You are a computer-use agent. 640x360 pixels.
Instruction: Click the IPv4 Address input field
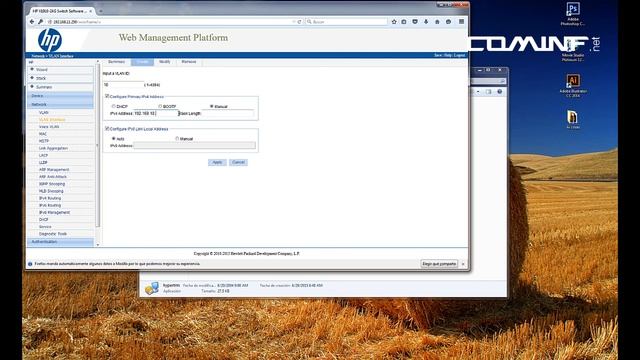point(156,113)
